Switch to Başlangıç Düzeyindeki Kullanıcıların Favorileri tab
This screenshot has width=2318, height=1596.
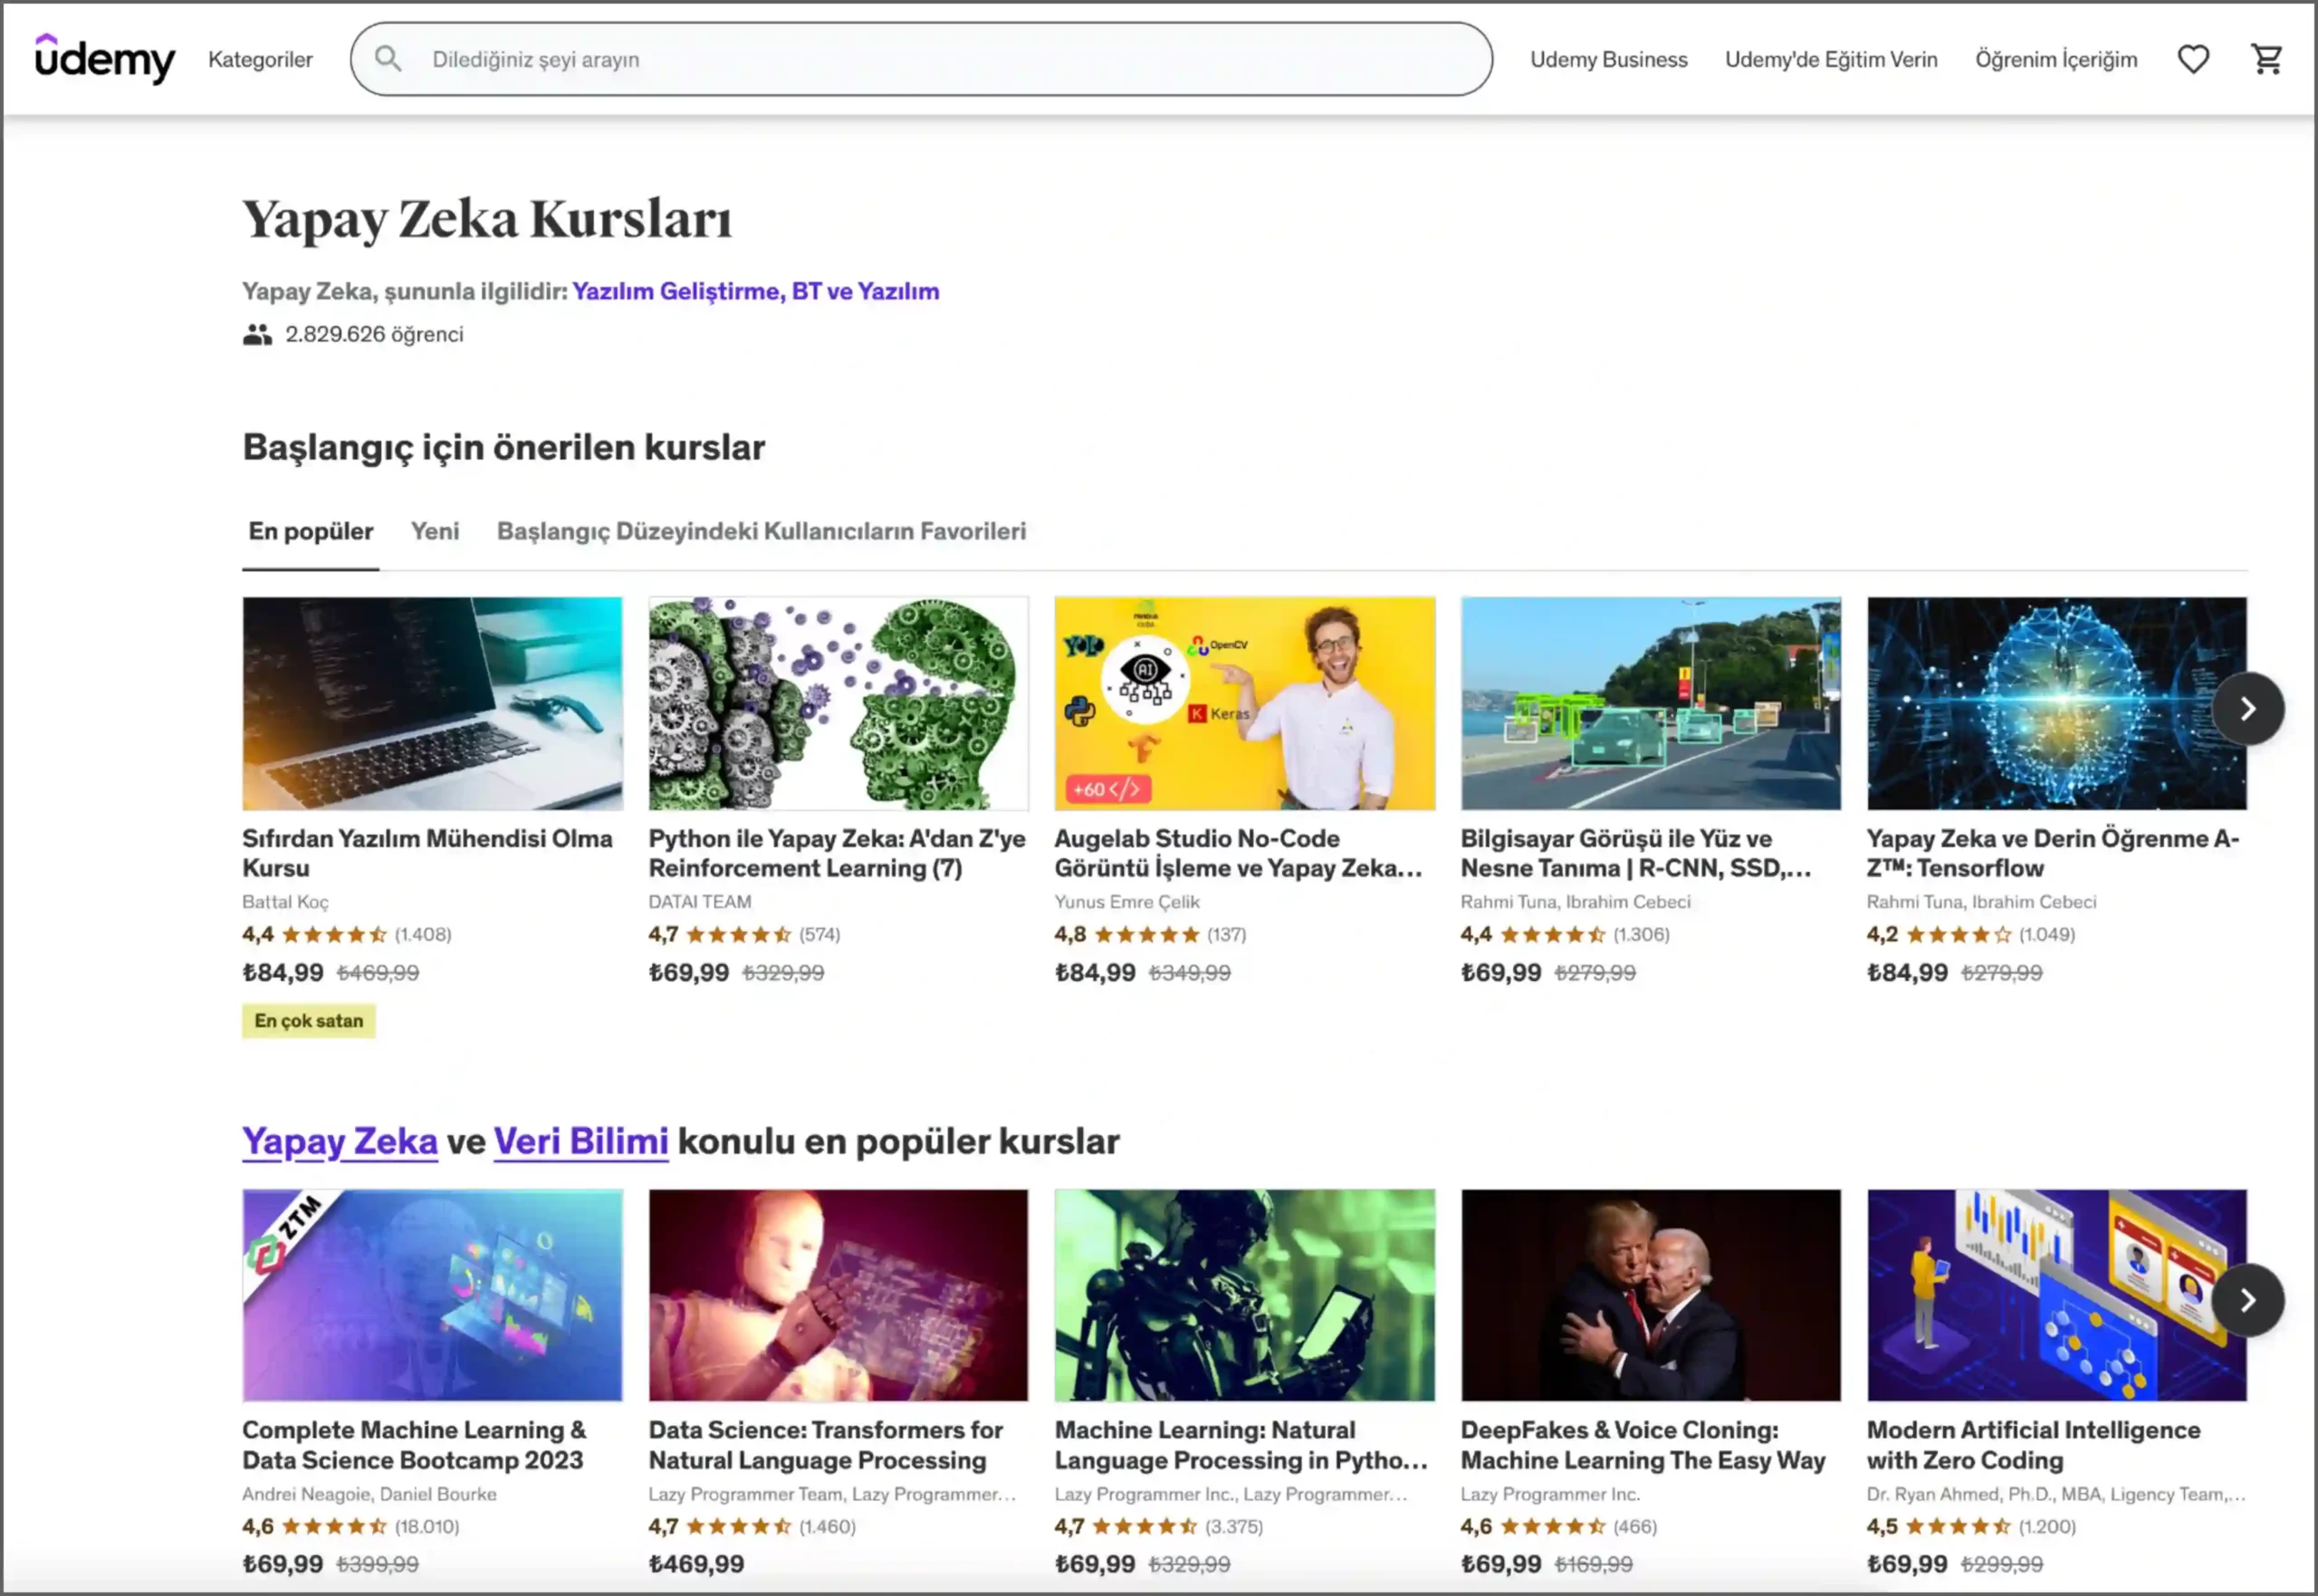click(761, 531)
